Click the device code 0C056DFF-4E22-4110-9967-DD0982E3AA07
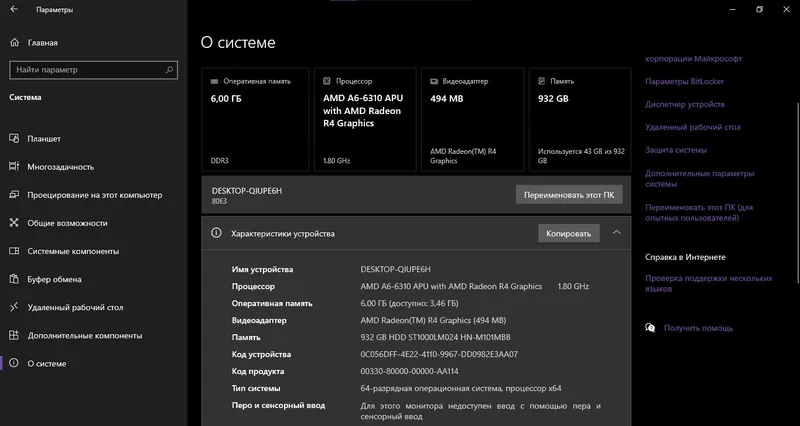This screenshot has width=800, height=426. coord(439,354)
